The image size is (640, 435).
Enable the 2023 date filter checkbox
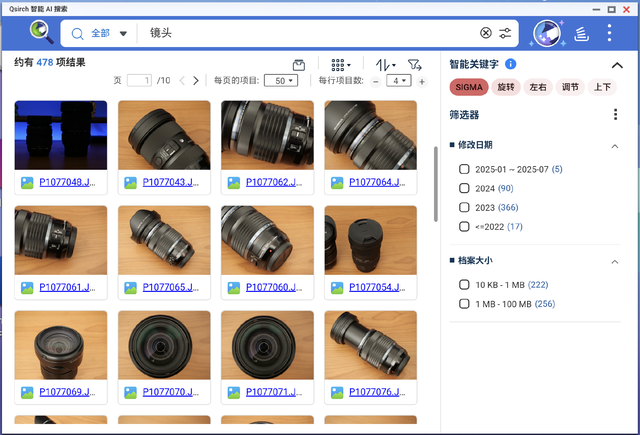(x=464, y=207)
